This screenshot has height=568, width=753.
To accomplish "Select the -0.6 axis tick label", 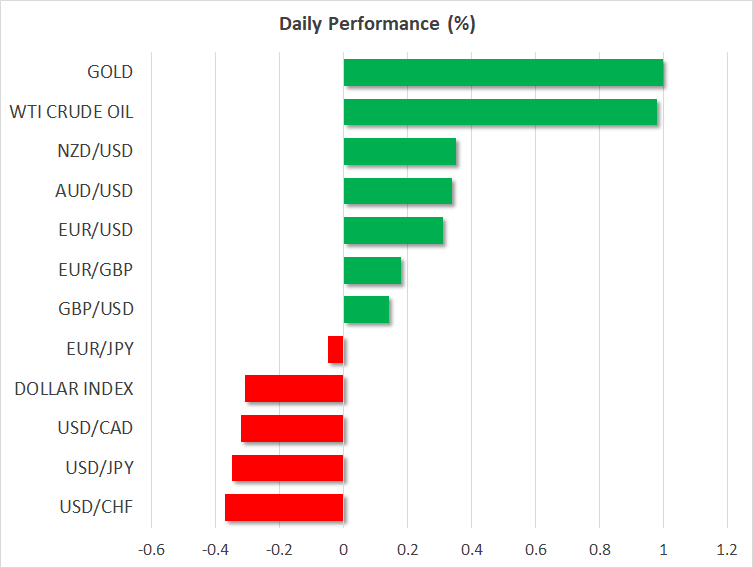I will (151, 549).
